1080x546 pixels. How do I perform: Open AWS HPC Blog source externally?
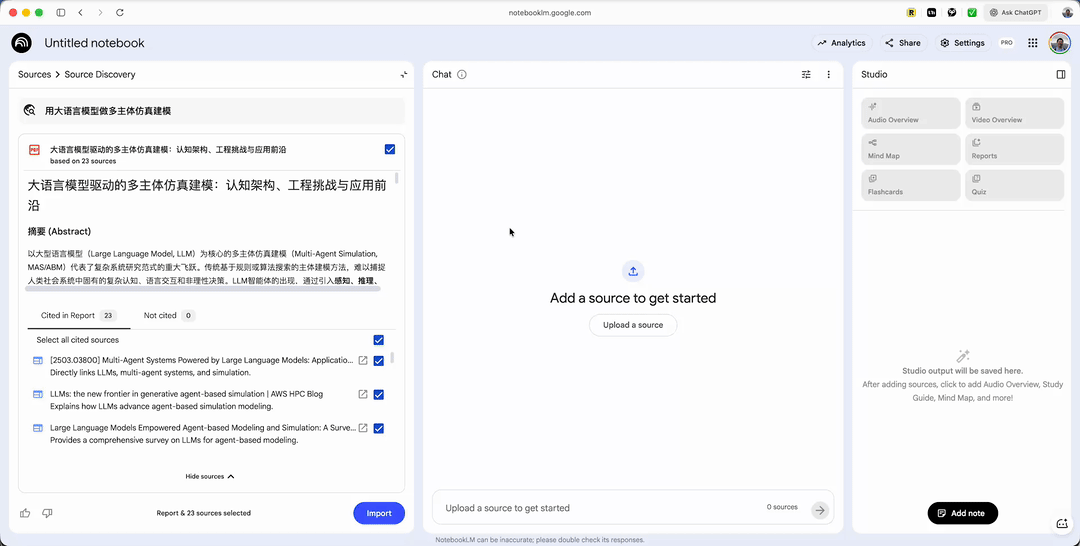(x=363, y=394)
